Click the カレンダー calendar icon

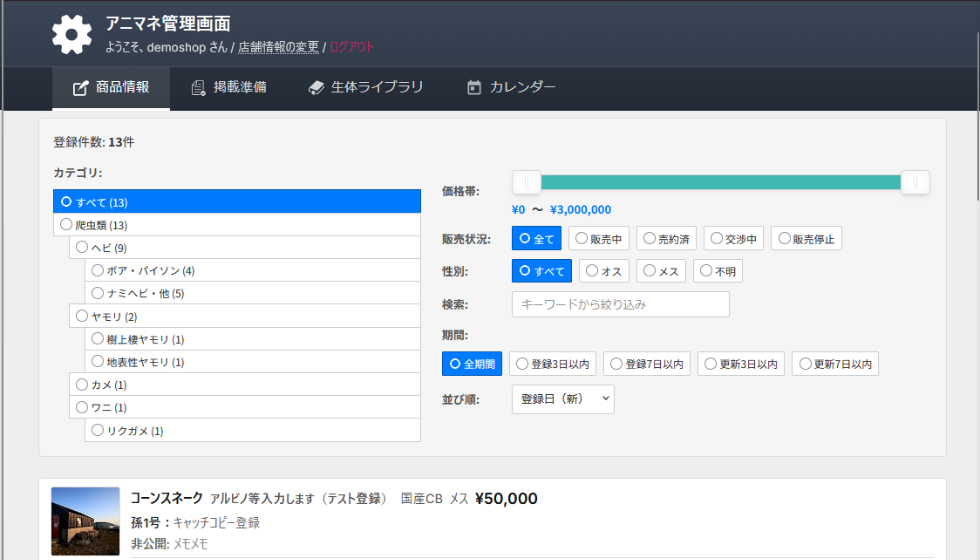(x=474, y=88)
